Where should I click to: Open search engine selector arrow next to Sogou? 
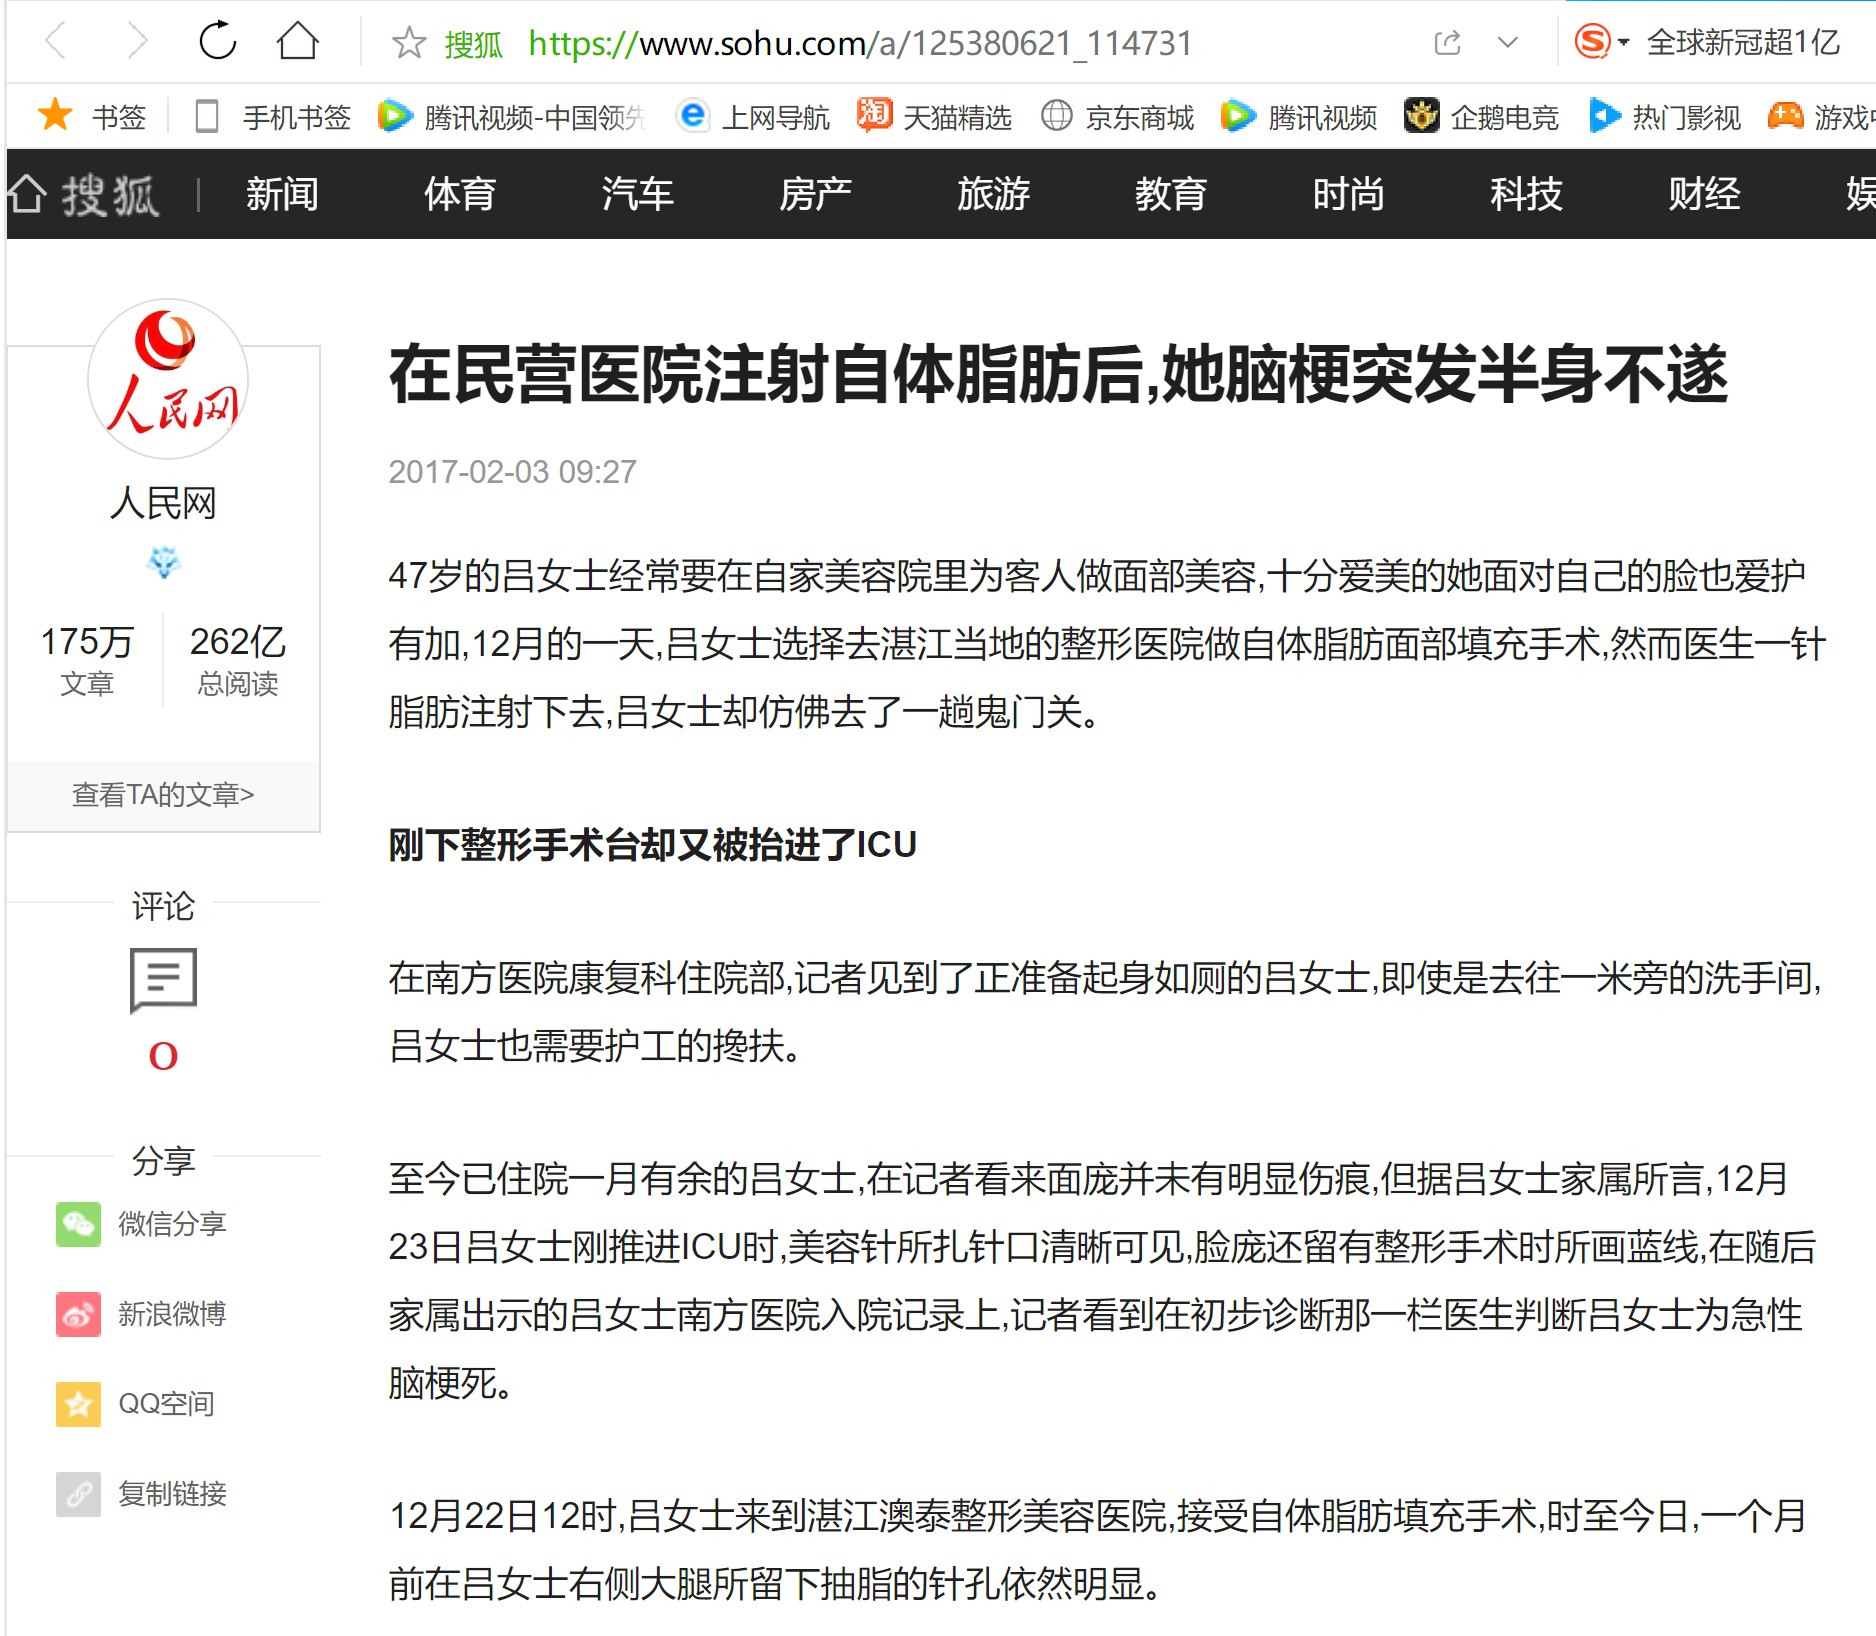[1623, 42]
